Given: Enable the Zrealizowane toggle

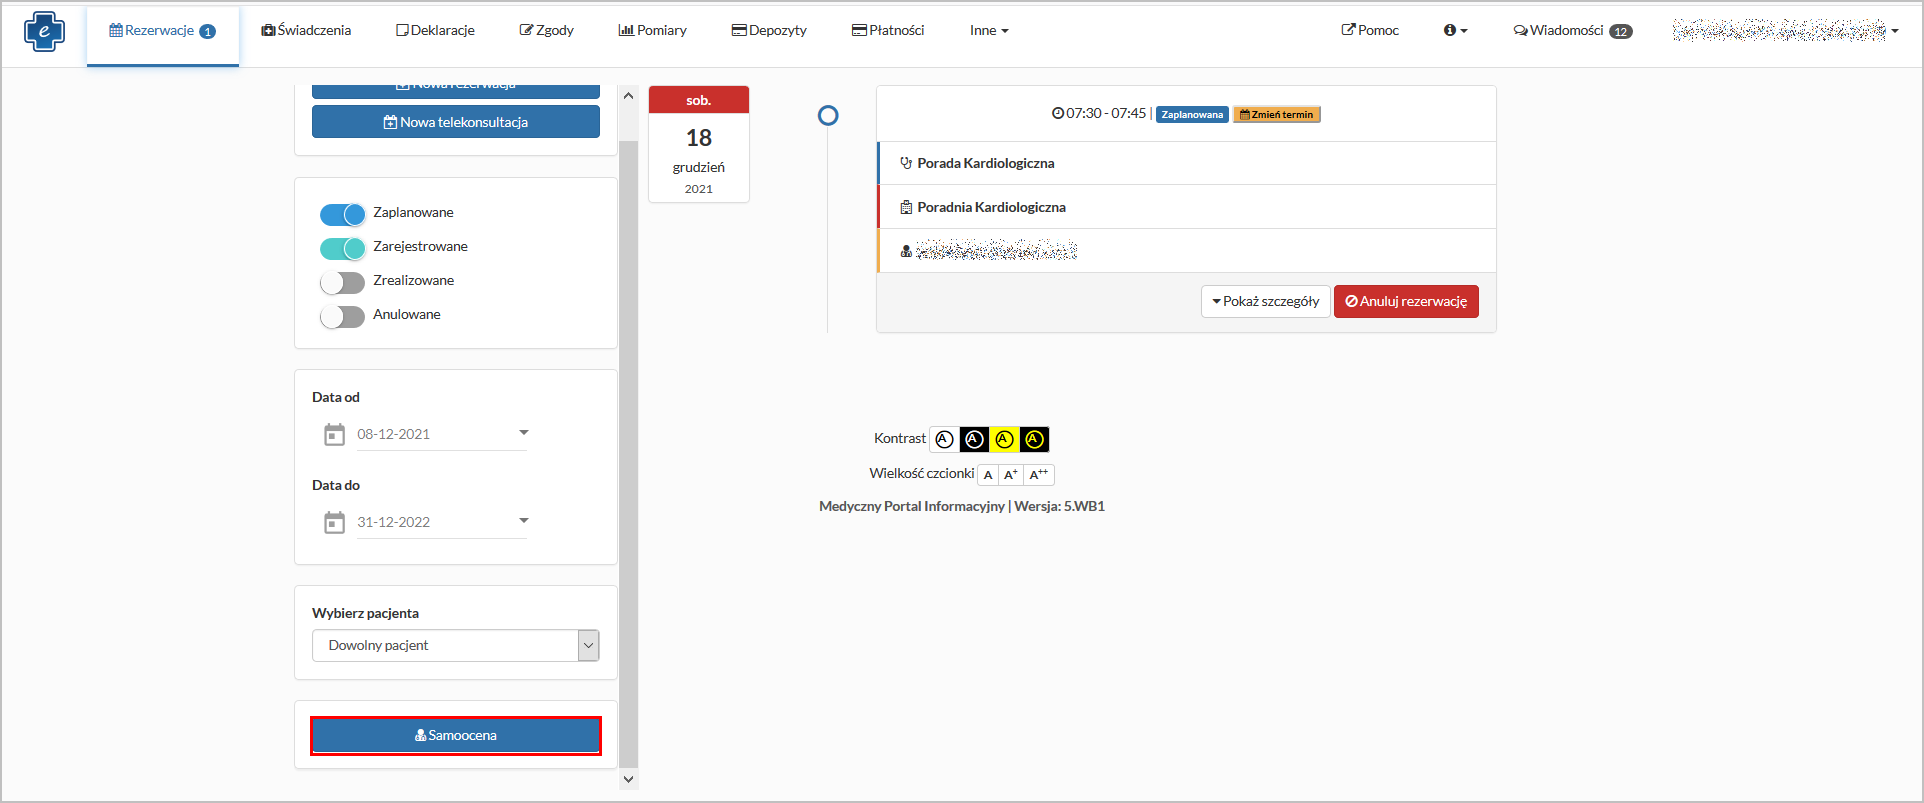Looking at the screenshot, I should pos(342,283).
